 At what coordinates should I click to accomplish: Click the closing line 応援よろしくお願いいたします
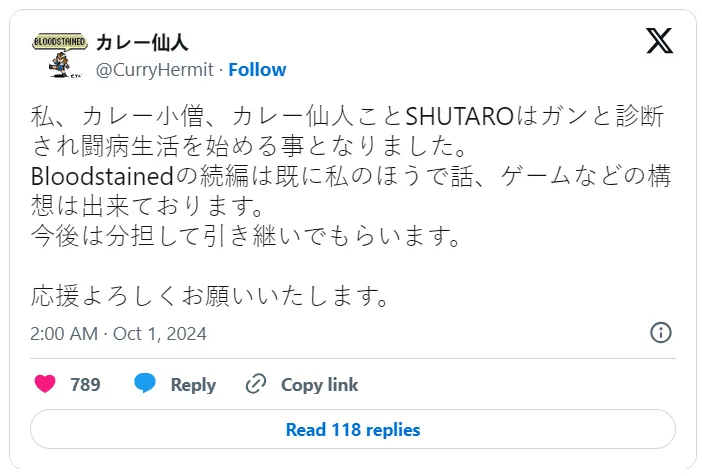click(210, 296)
